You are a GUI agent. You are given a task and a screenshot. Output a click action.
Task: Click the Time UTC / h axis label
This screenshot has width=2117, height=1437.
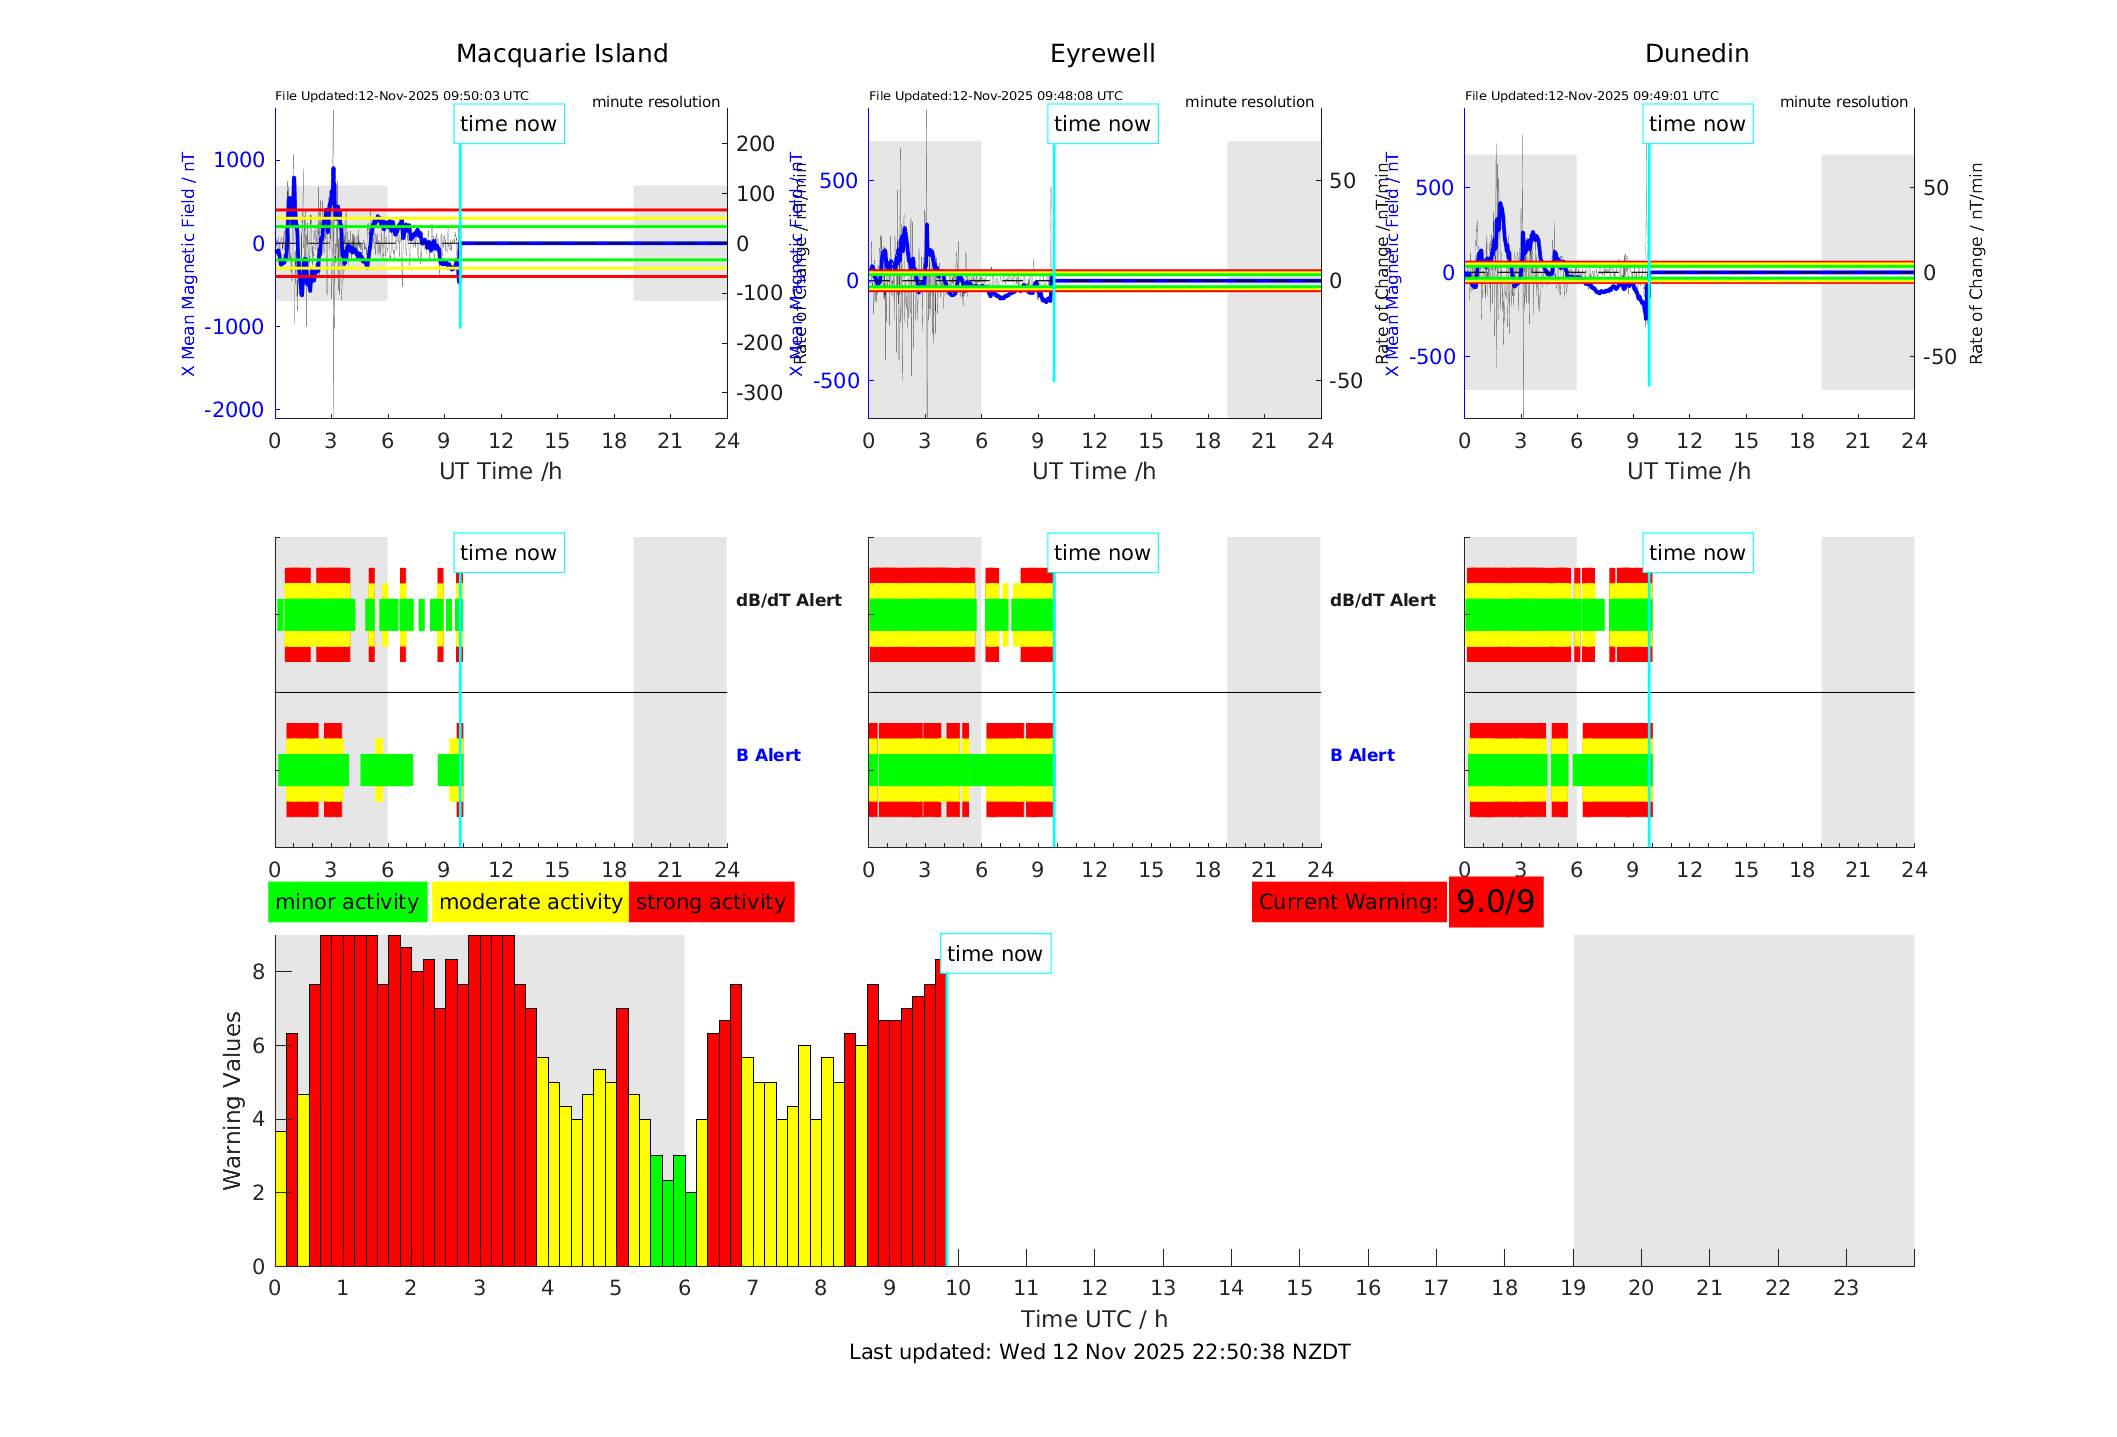pyautogui.click(x=1094, y=1319)
